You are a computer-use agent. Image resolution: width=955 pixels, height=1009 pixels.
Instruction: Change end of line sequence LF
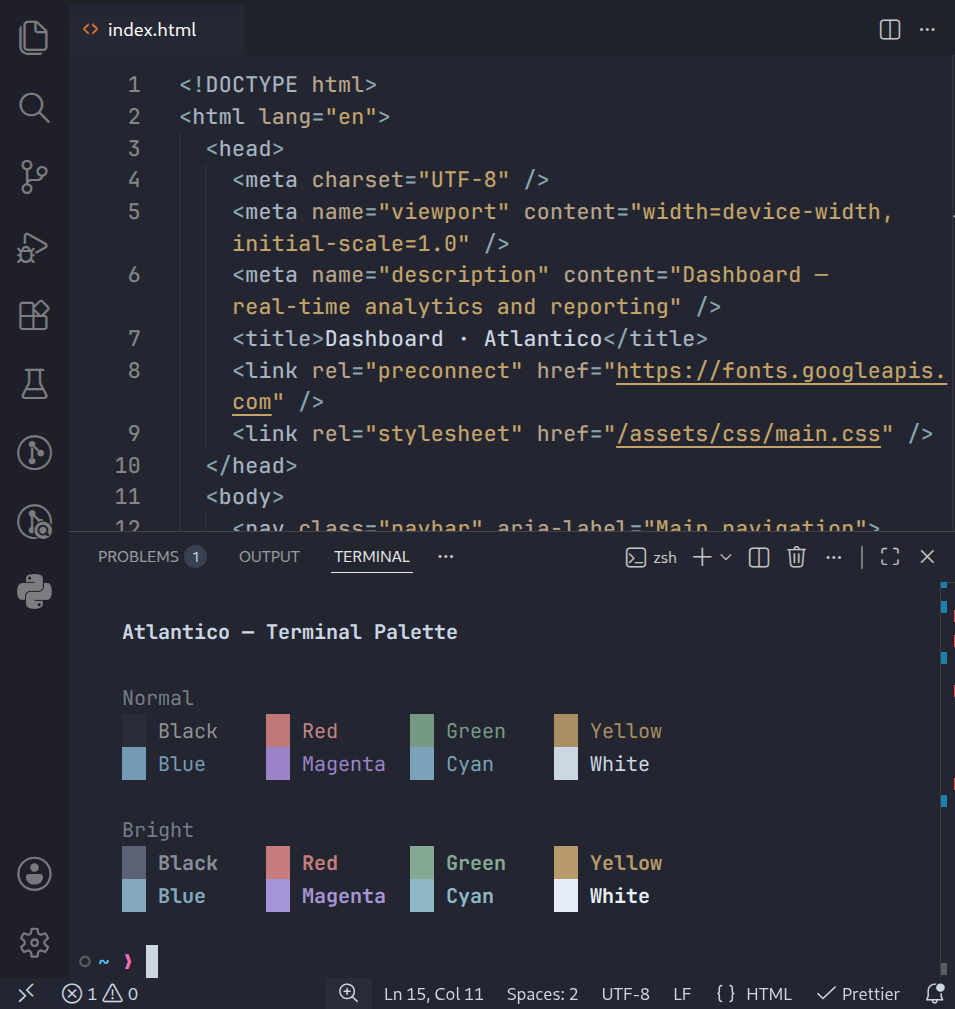click(x=683, y=994)
